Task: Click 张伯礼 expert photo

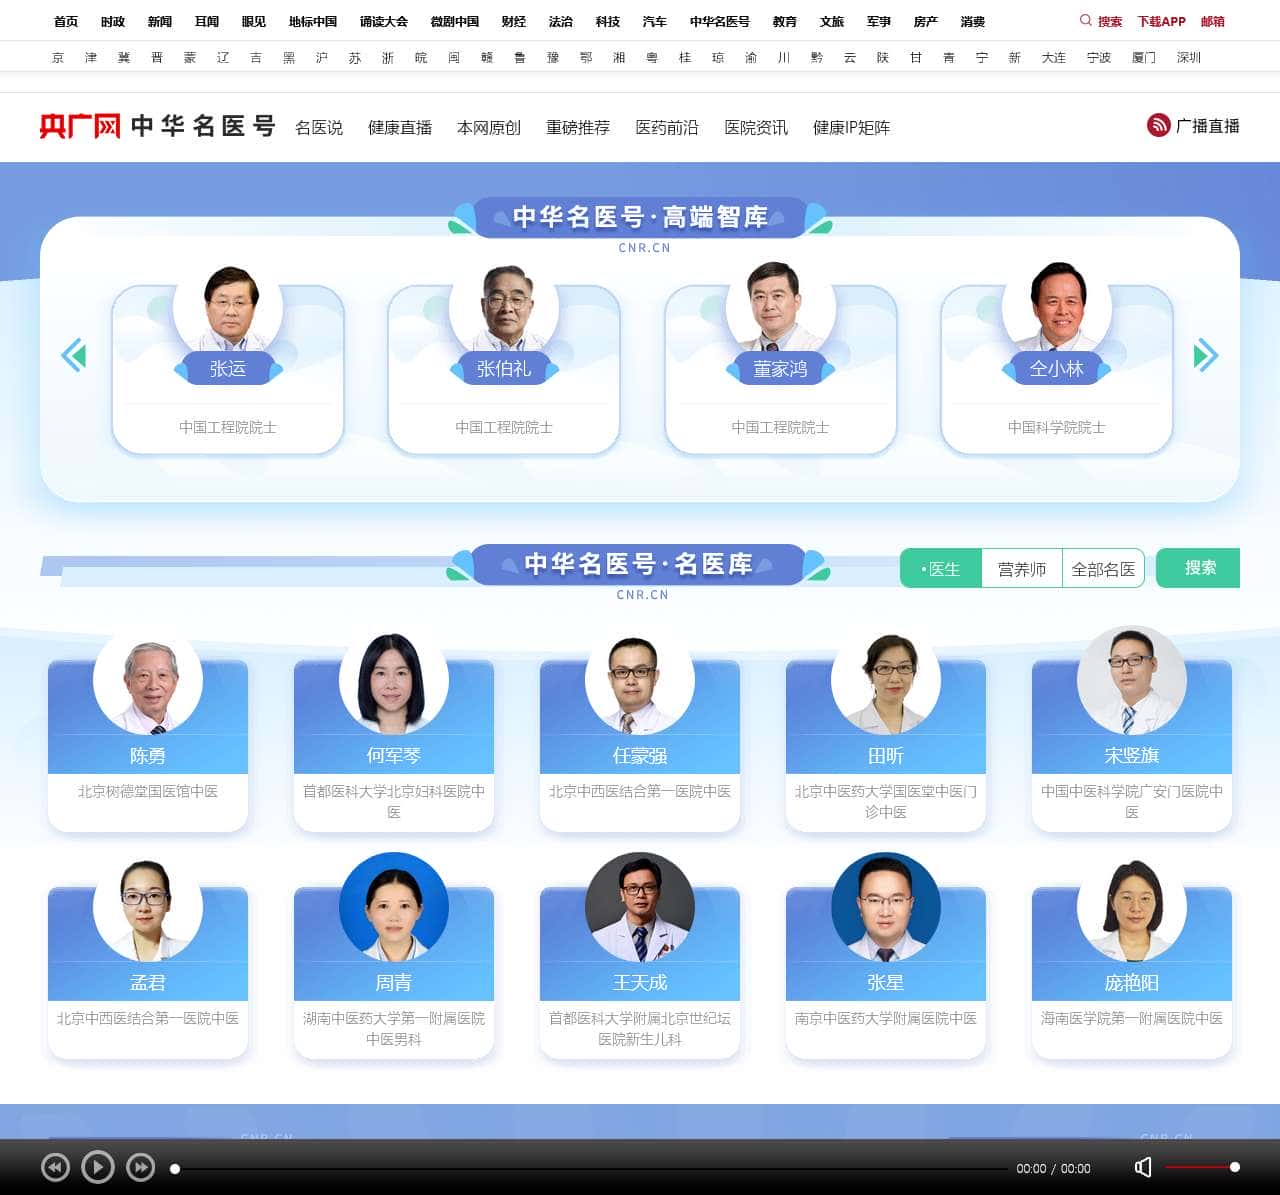Action: coord(504,306)
